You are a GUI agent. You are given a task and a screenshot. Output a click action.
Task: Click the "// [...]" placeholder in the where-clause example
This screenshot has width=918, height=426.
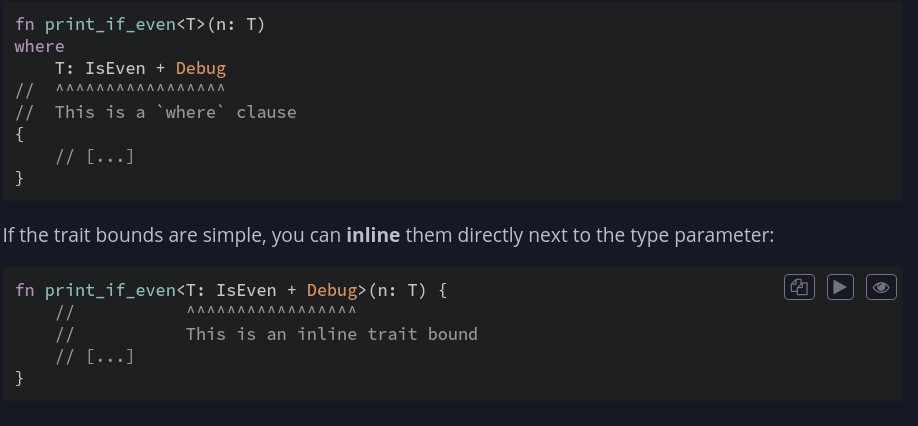(x=95, y=156)
